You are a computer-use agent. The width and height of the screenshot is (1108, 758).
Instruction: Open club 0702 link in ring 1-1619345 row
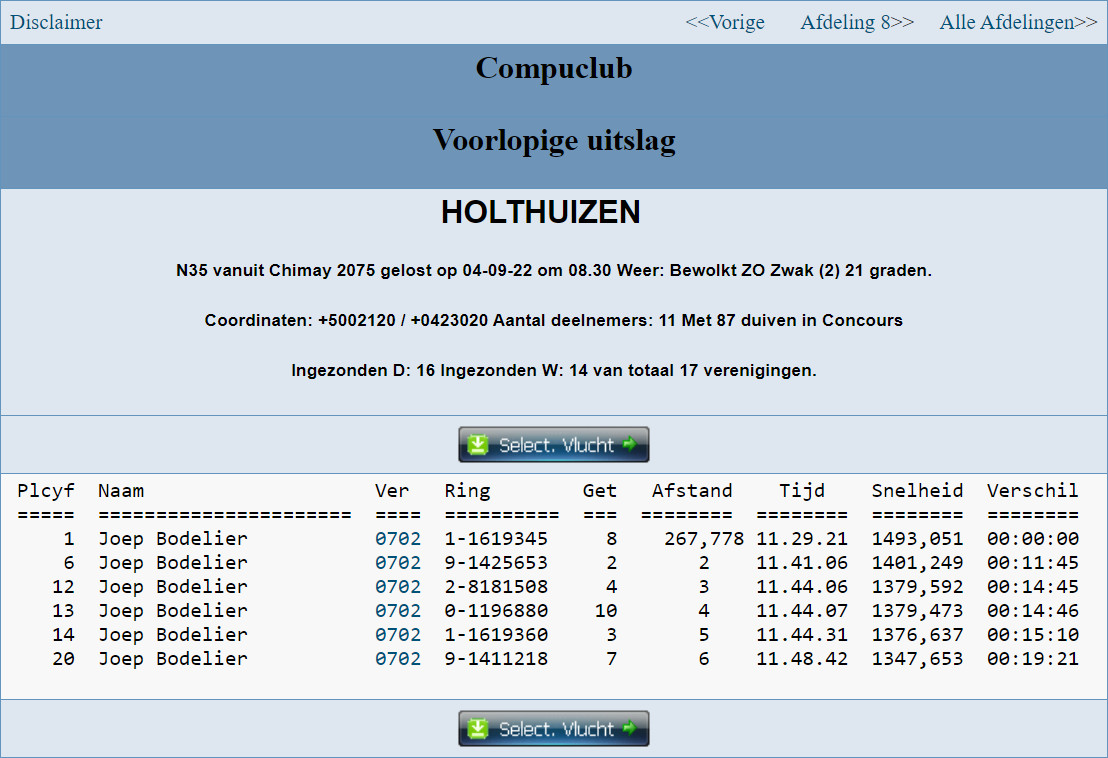pyautogui.click(x=398, y=539)
